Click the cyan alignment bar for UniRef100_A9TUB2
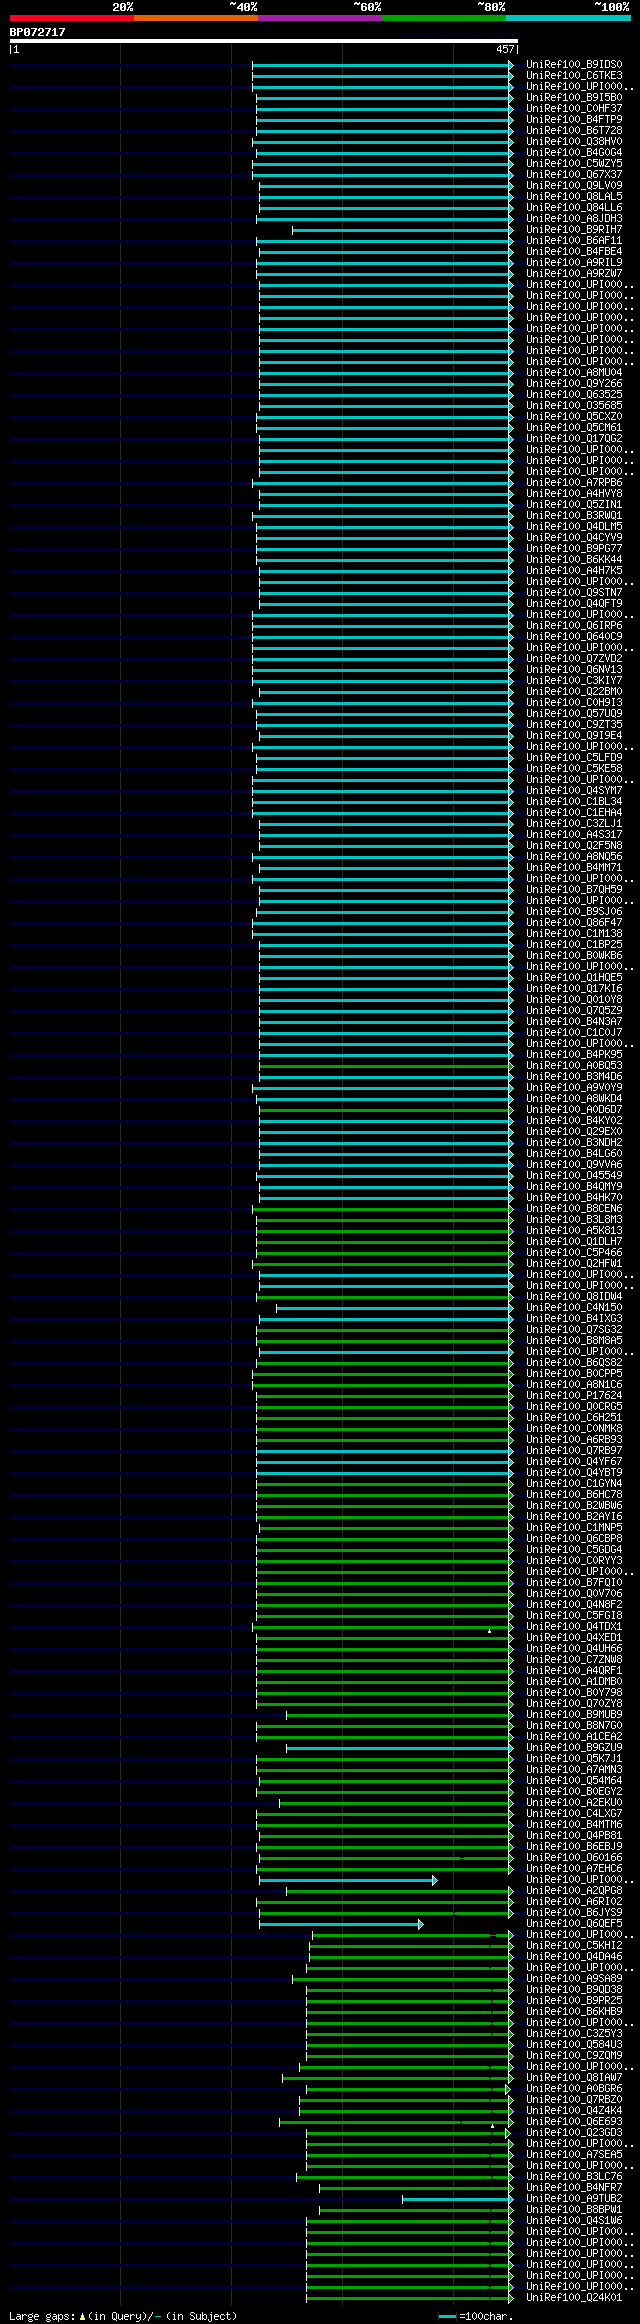 pyautogui.click(x=457, y=2199)
